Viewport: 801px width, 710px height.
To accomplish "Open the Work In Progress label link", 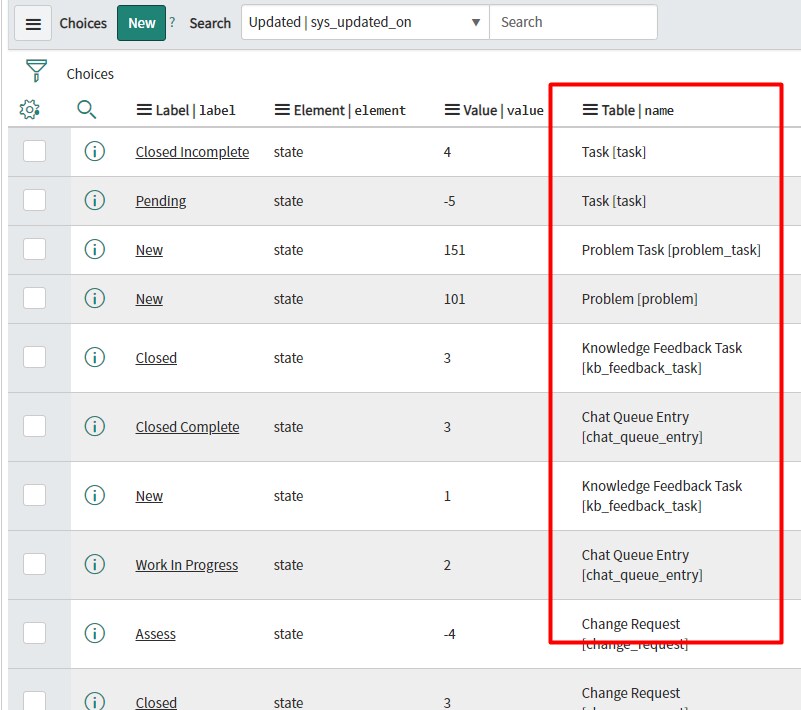I will (187, 565).
